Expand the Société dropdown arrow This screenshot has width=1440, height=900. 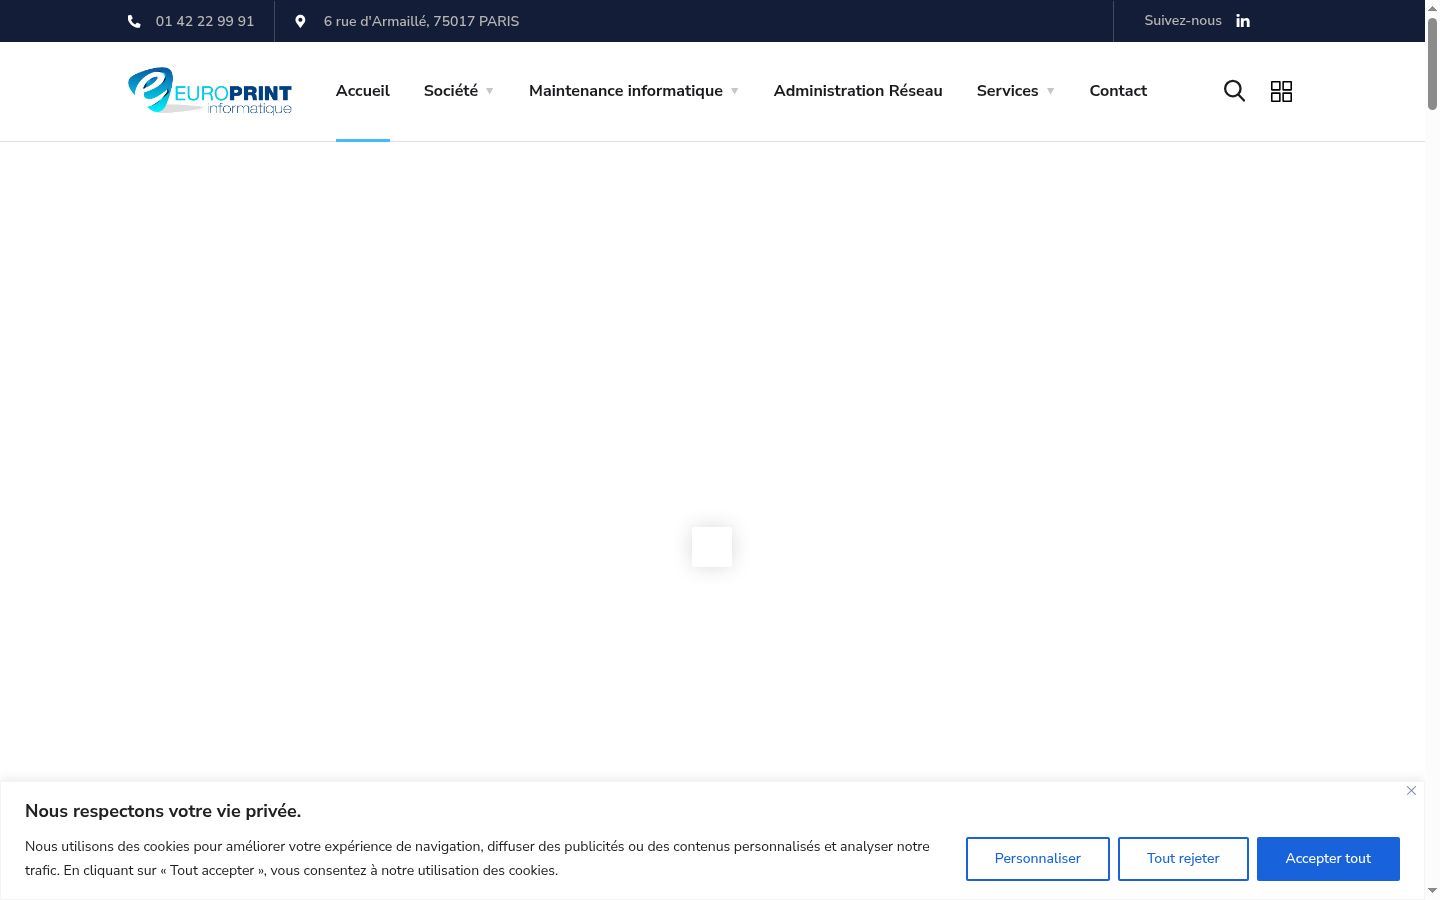tap(490, 91)
